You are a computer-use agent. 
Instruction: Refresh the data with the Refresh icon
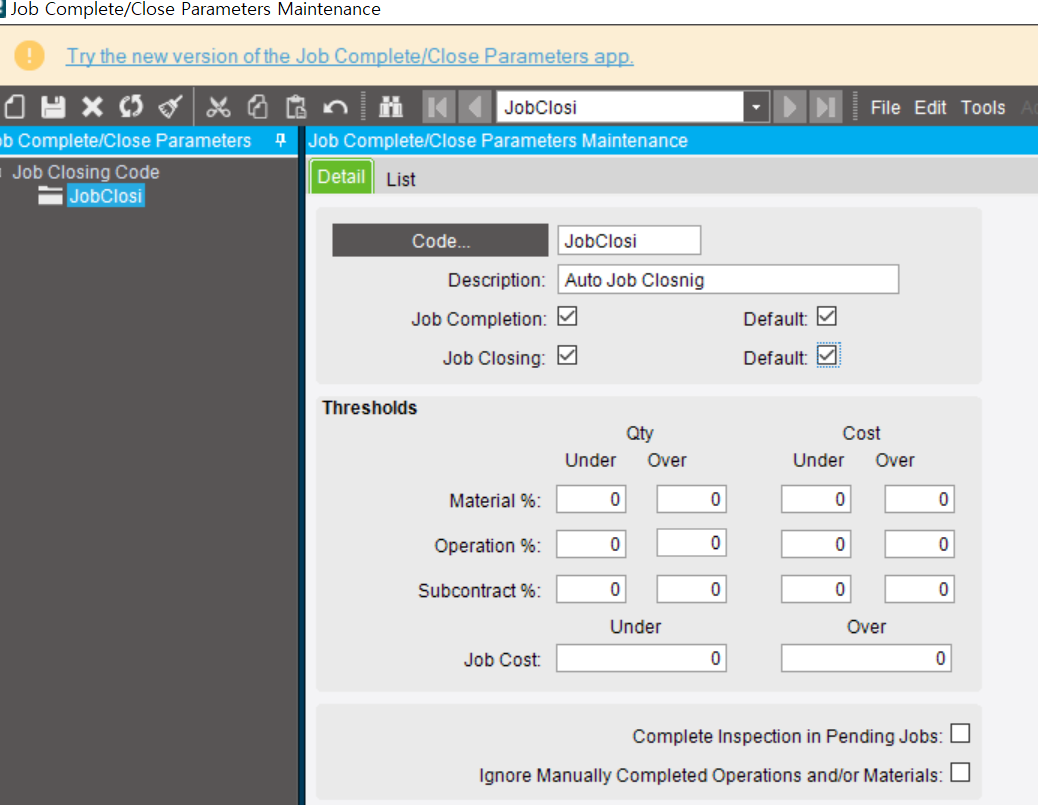pyautogui.click(x=130, y=106)
